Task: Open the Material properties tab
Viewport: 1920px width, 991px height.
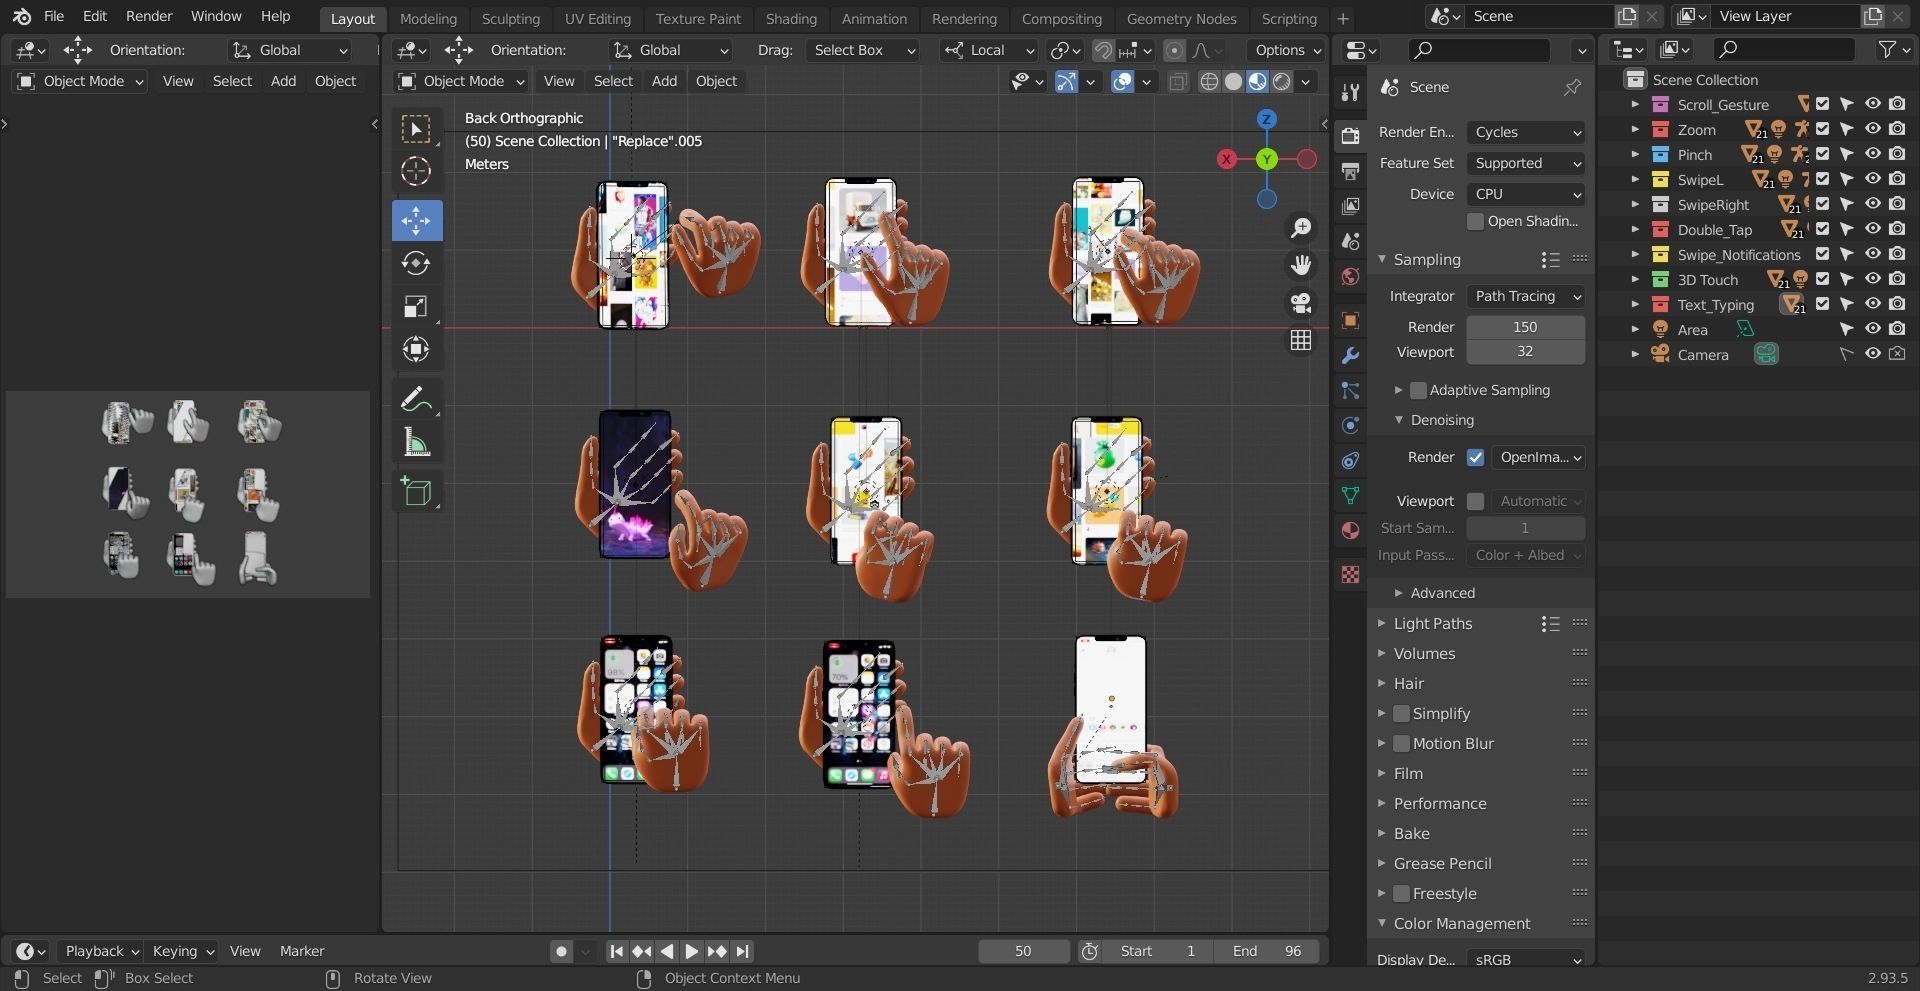Action: pyautogui.click(x=1350, y=530)
